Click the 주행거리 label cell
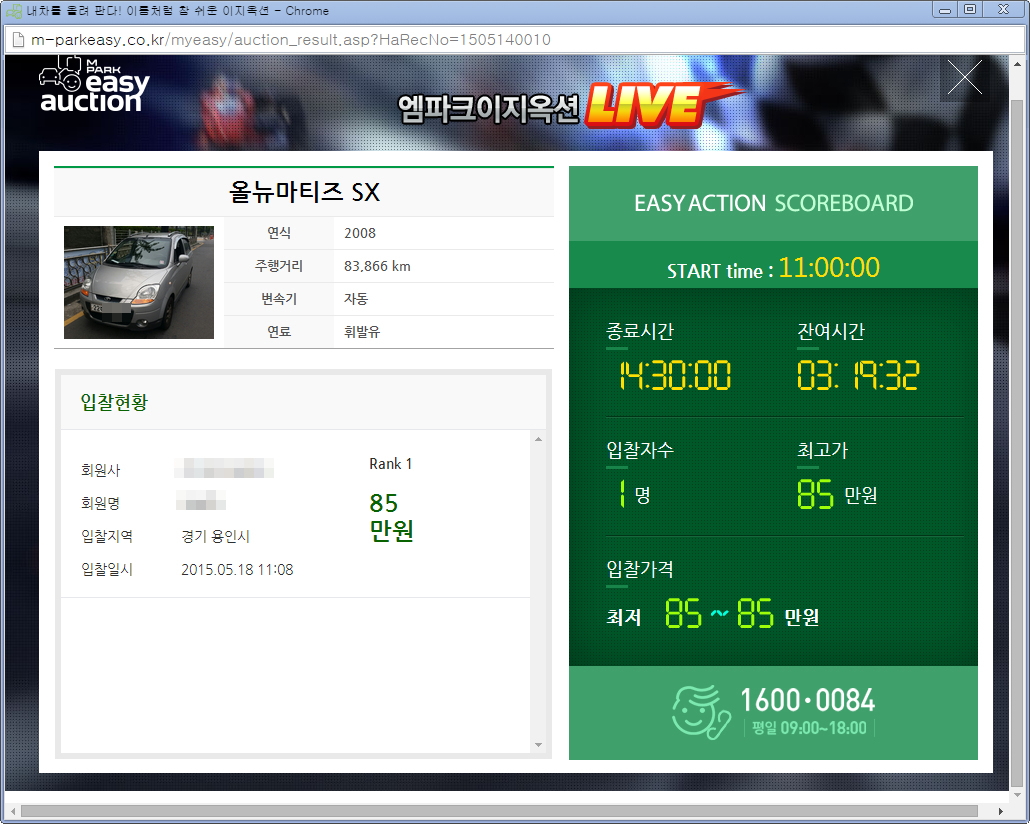The width and height of the screenshot is (1030, 824). [279, 266]
